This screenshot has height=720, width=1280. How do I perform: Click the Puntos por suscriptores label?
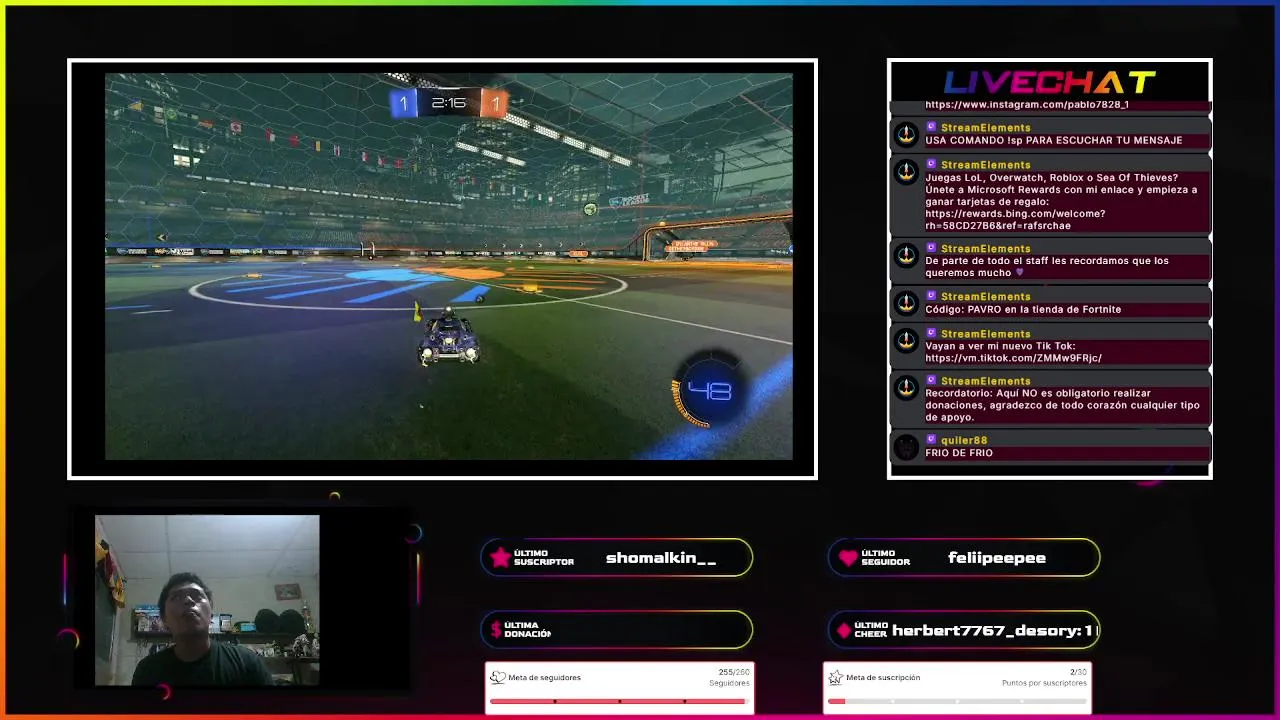1044,683
